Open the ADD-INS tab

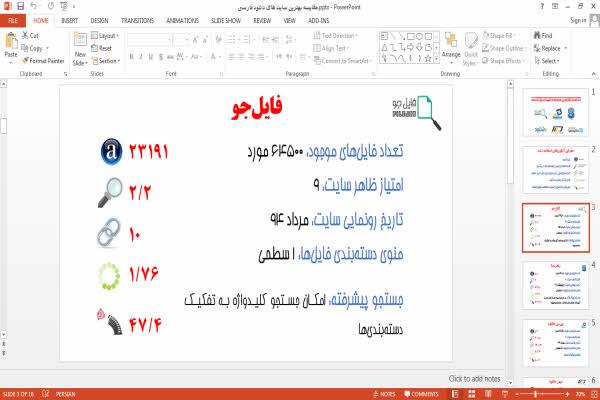tap(318, 21)
